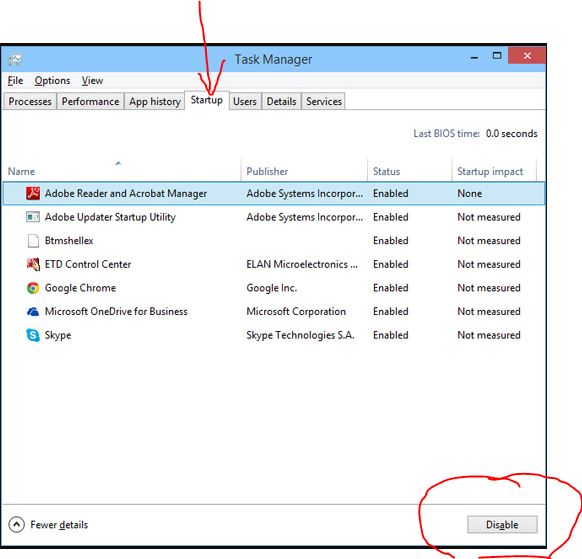Sort by the Name column header
582x559 pixels.
(x=122, y=171)
